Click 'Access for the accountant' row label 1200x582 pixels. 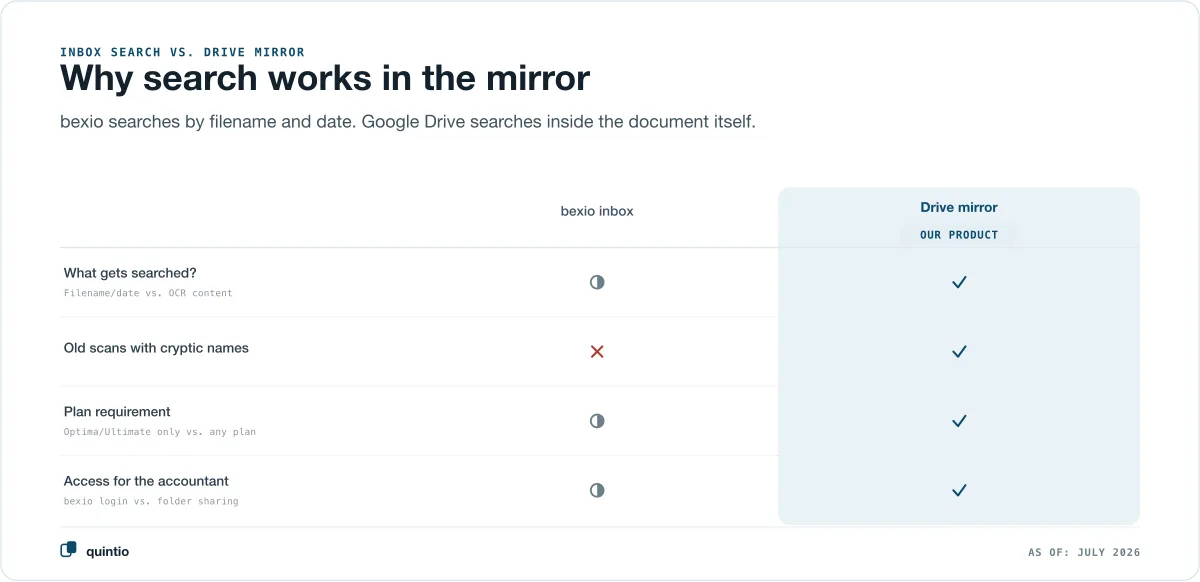(146, 481)
